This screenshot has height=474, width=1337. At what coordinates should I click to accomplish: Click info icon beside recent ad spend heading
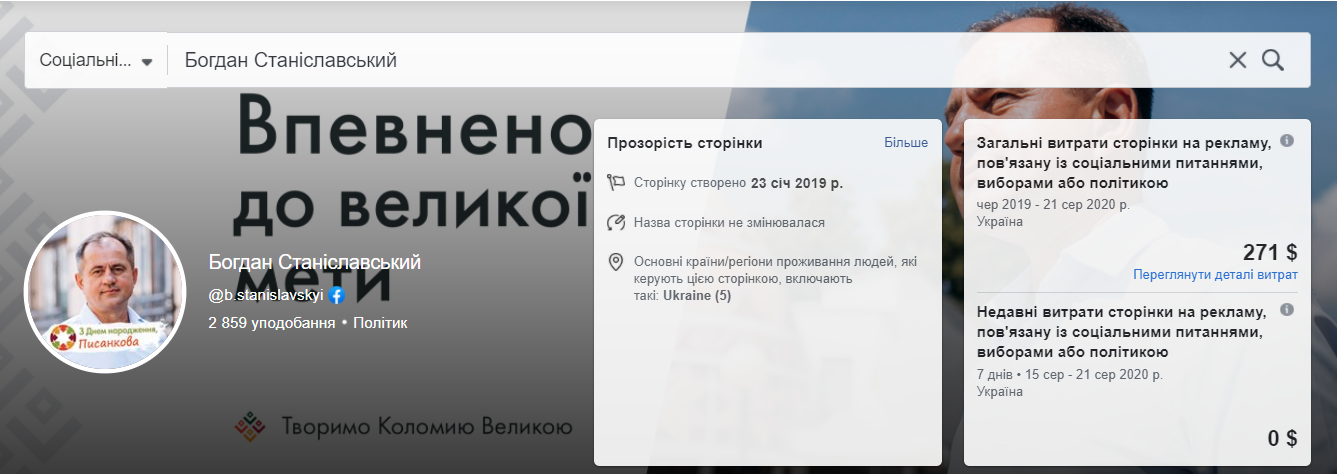coord(1288,309)
